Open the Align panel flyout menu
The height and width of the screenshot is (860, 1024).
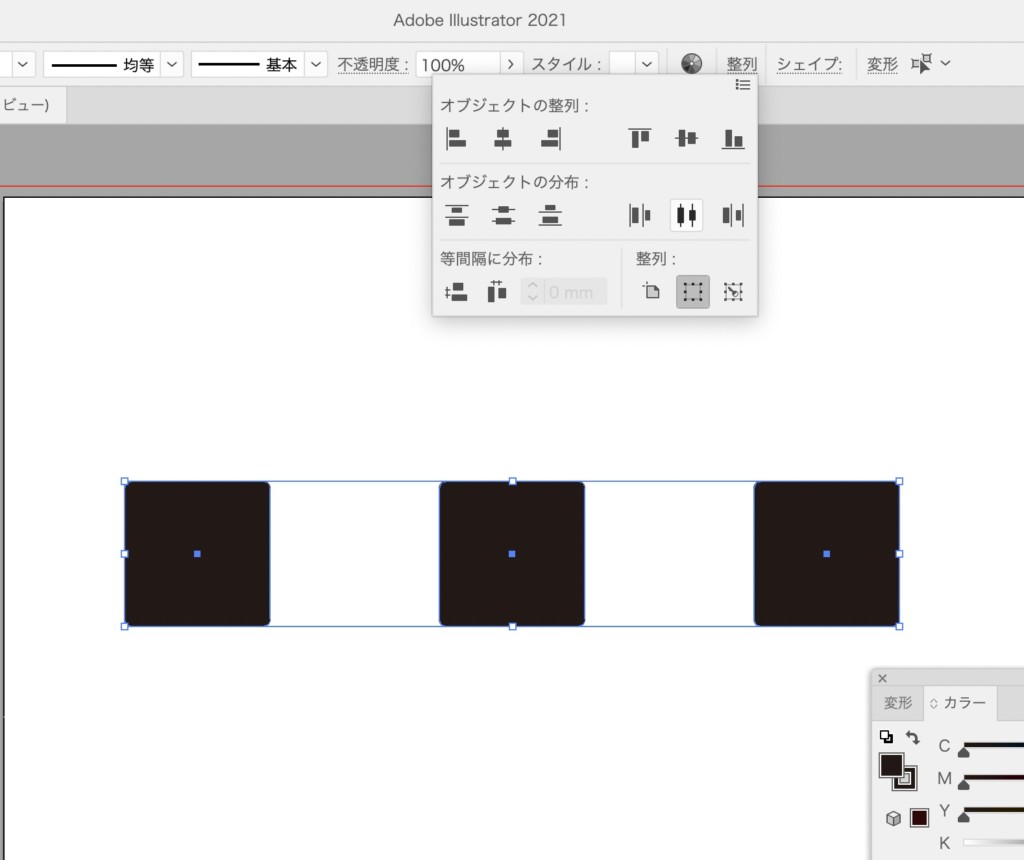[743, 85]
